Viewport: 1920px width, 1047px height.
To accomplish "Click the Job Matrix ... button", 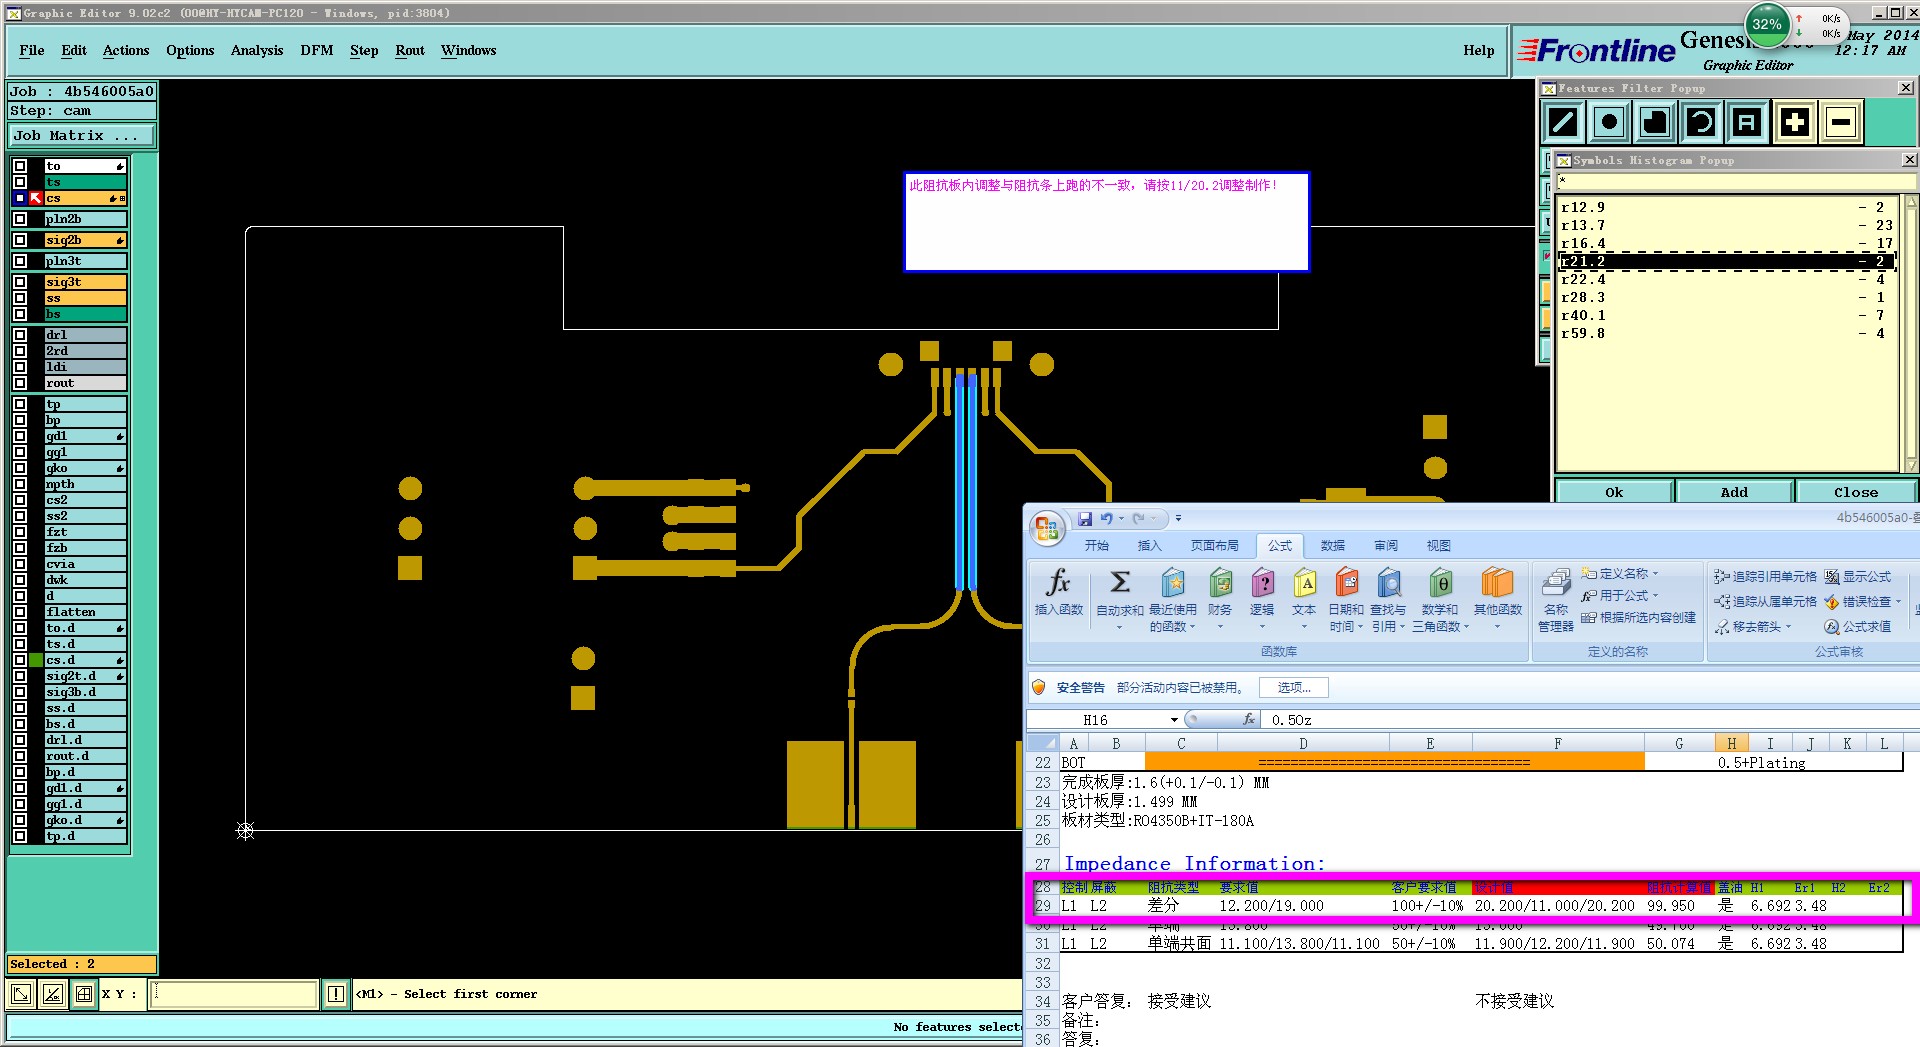I will click(x=82, y=136).
